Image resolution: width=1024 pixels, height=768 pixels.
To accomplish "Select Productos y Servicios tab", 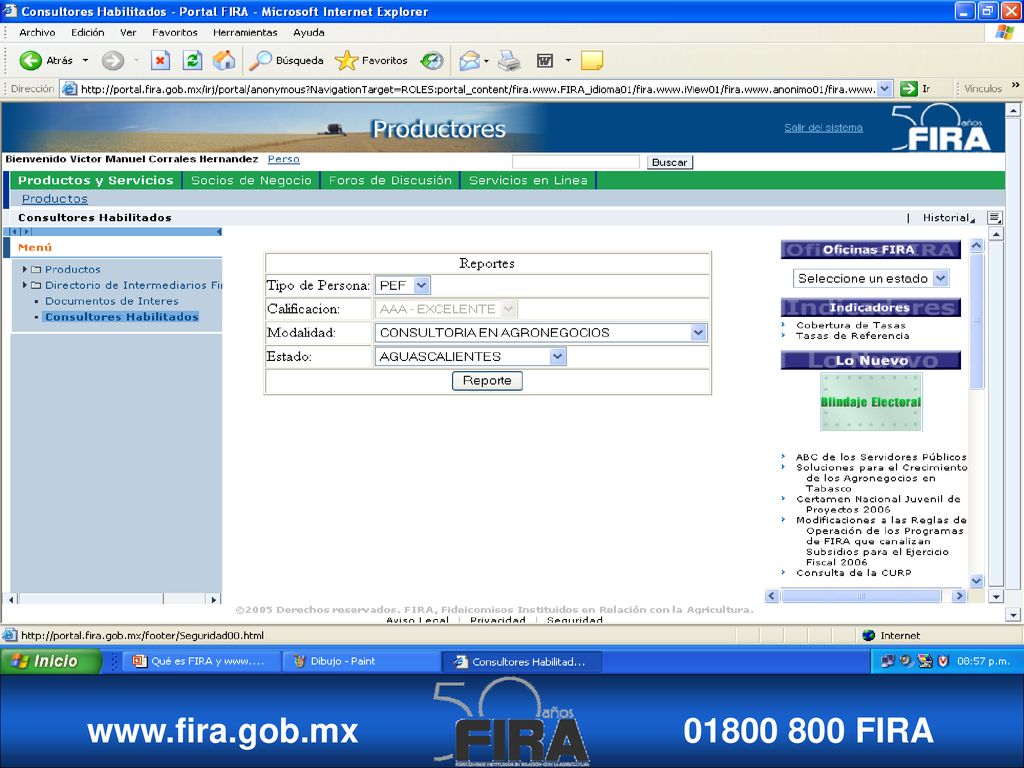I will pyautogui.click(x=95, y=180).
